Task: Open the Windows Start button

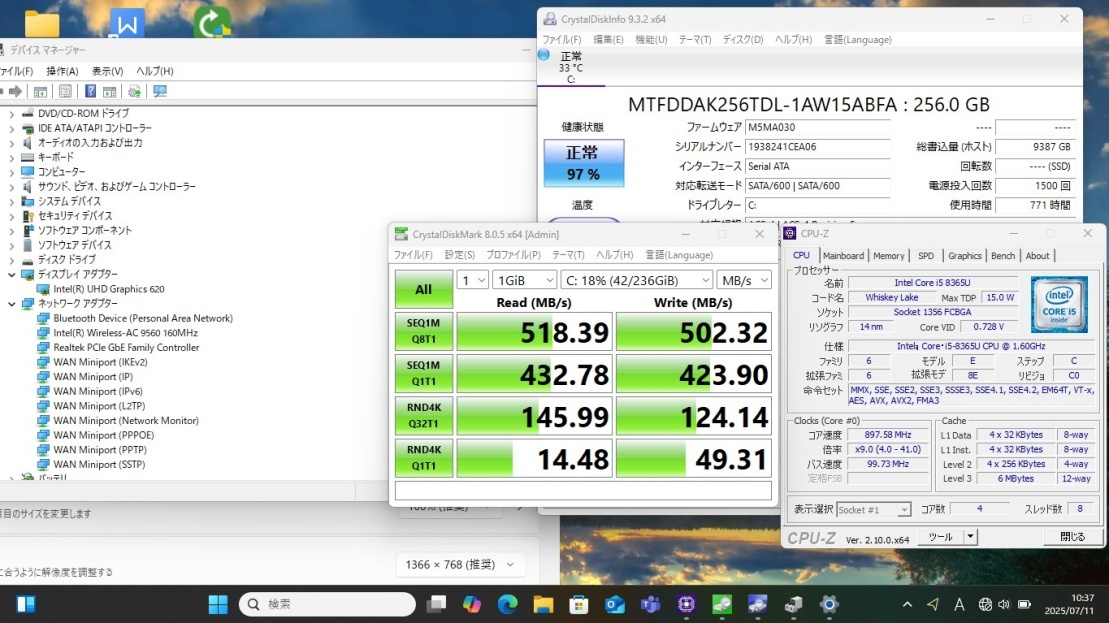Action: 218,604
